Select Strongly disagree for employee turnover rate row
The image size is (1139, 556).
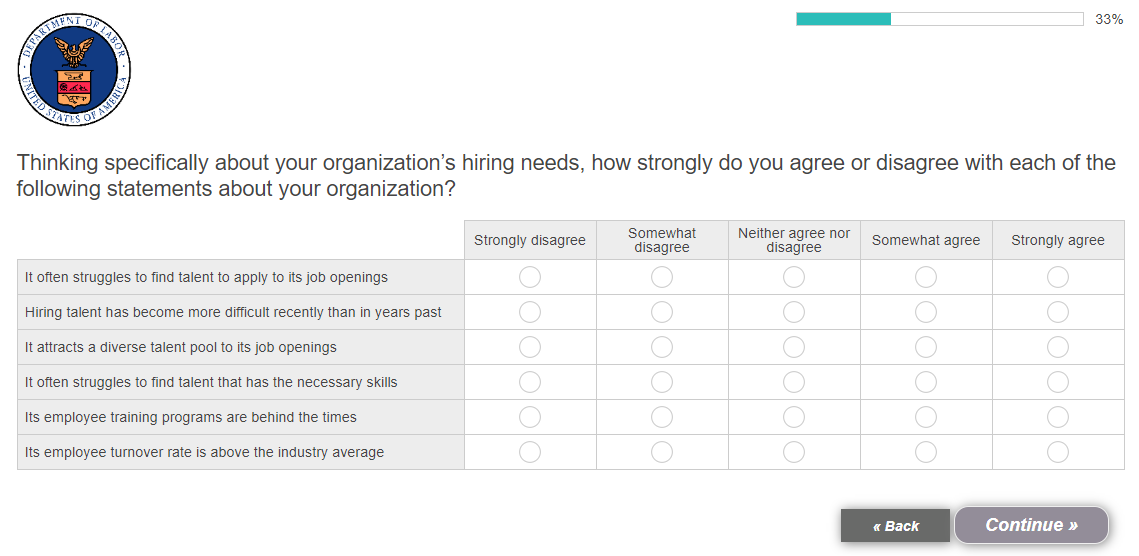(x=530, y=452)
